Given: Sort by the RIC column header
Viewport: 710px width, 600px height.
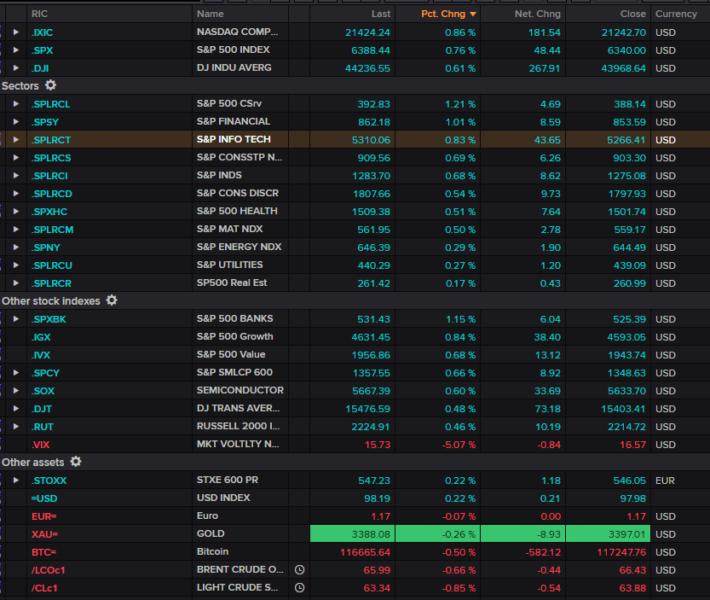Looking at the screenshot, I should (x=39, y=14).
